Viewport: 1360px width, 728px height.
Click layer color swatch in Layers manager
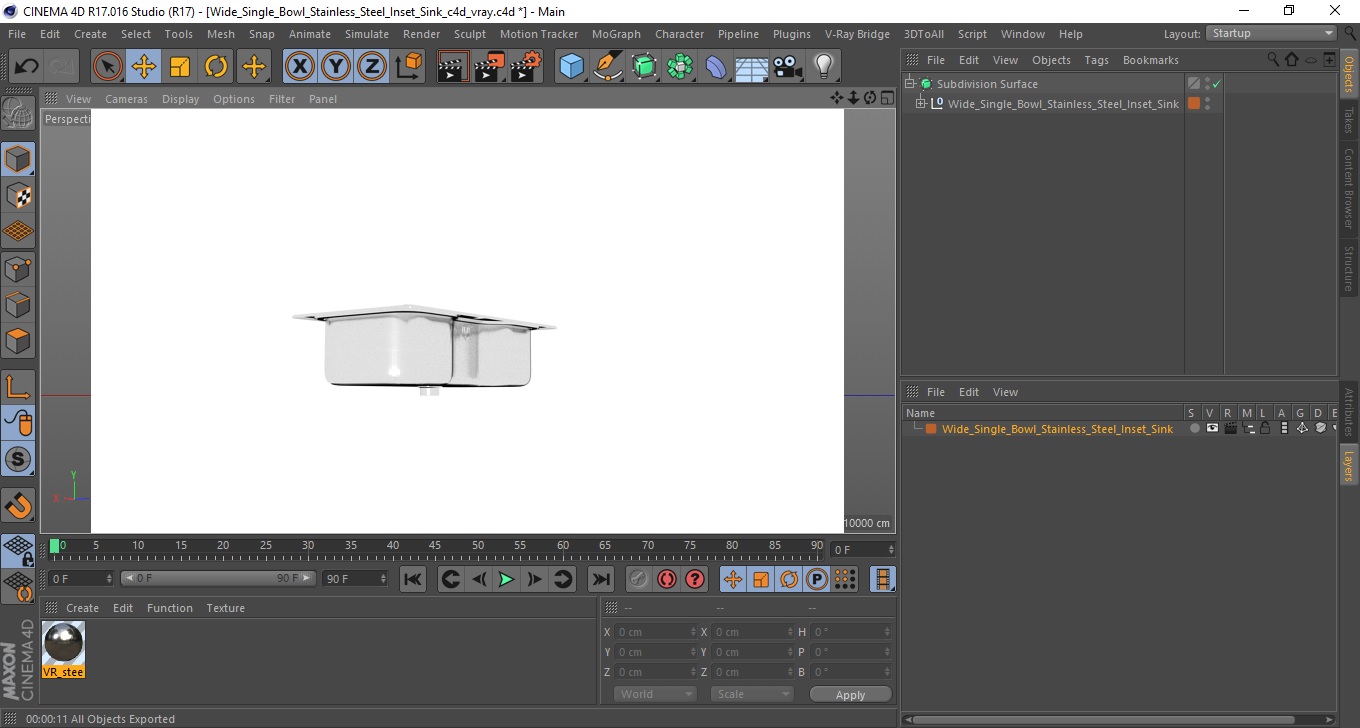coord(931,429)
